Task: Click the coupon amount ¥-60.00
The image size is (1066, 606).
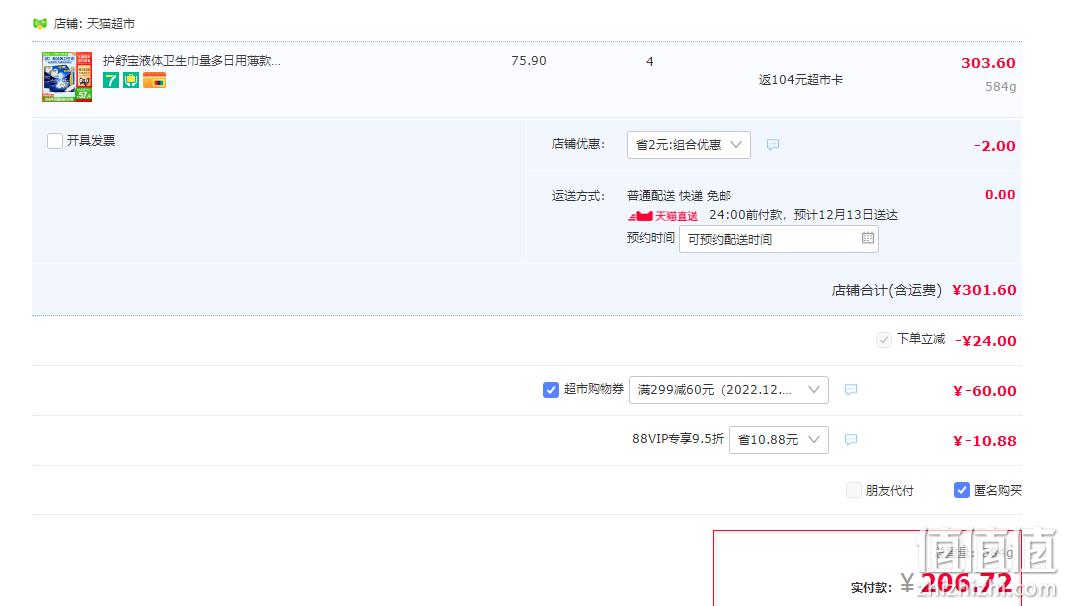Action: point(984,391)
